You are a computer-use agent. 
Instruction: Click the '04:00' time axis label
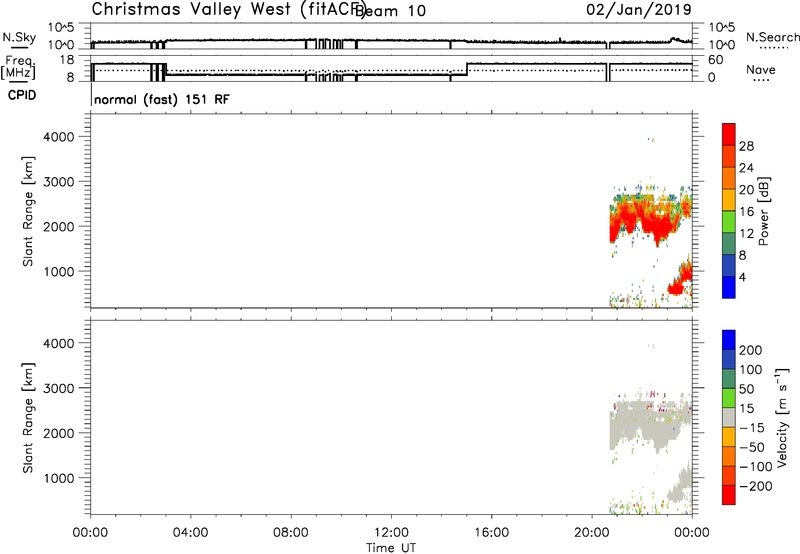190,533
